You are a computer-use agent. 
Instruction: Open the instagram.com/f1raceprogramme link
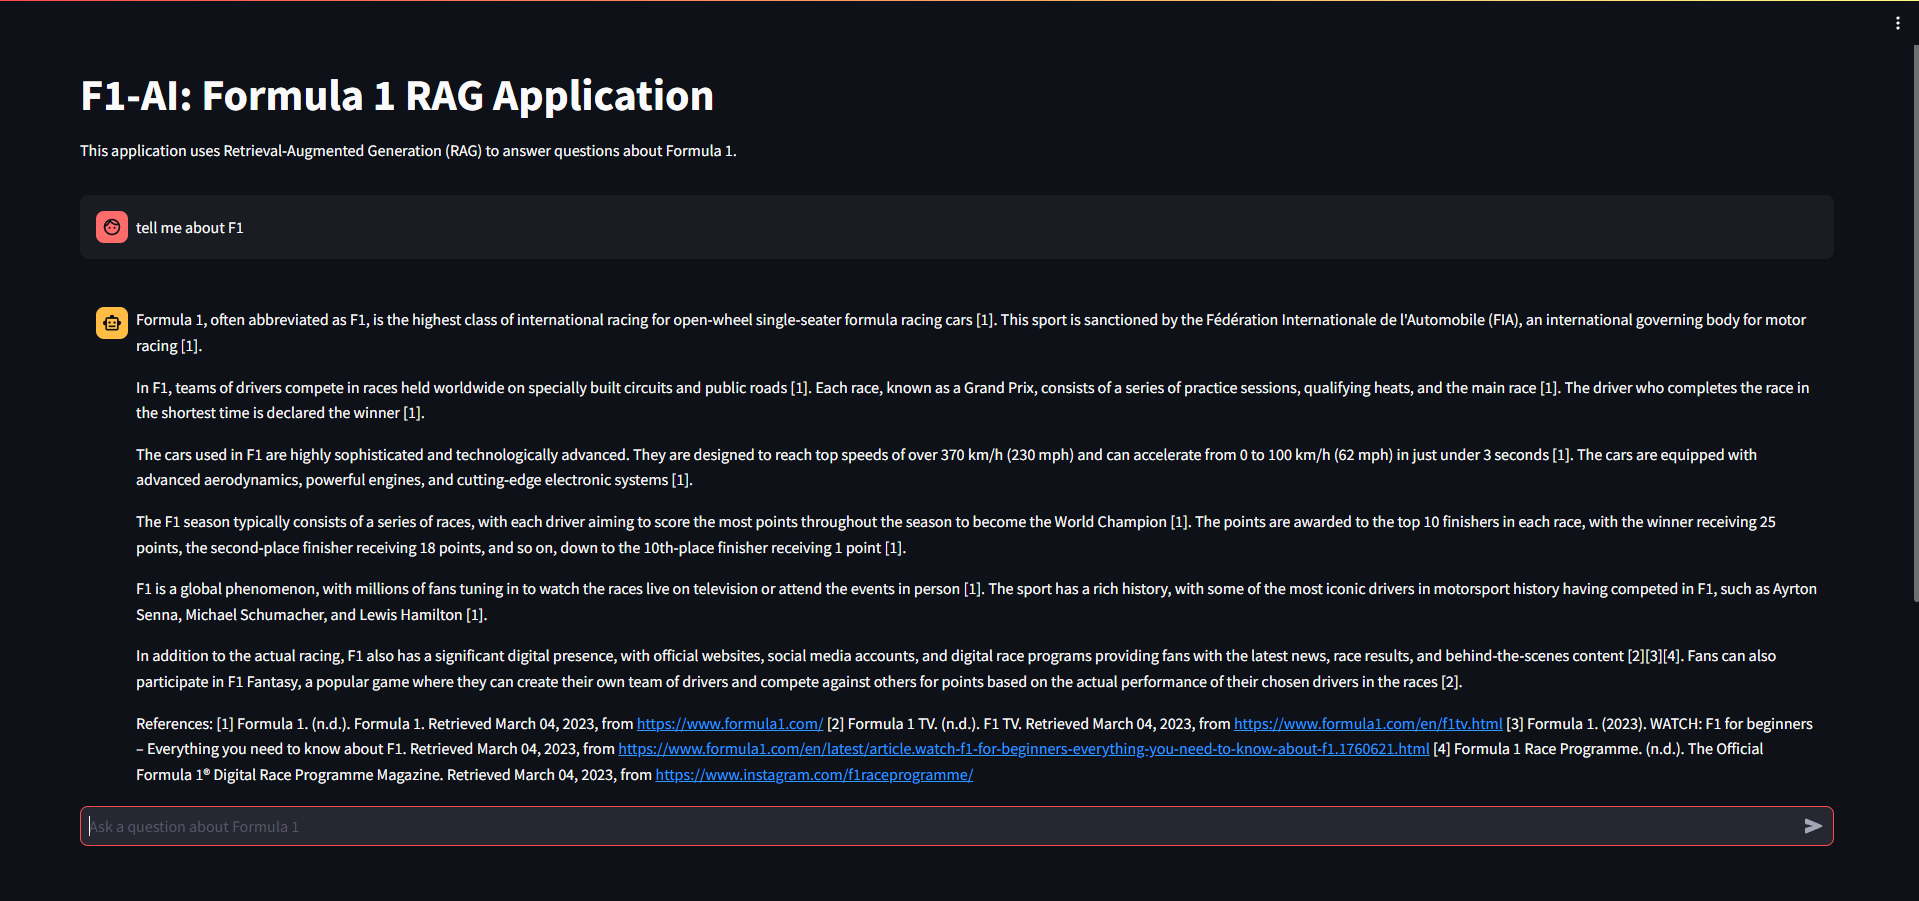tap(814, 775)
